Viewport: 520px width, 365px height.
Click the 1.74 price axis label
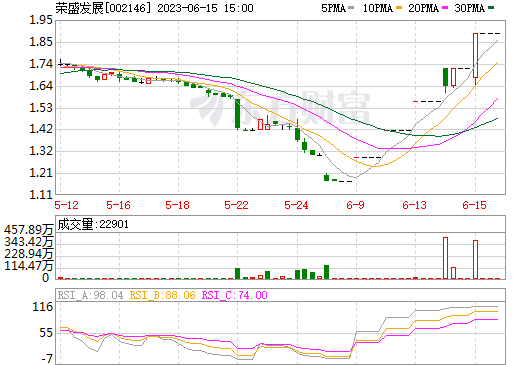tap(41, 64)
